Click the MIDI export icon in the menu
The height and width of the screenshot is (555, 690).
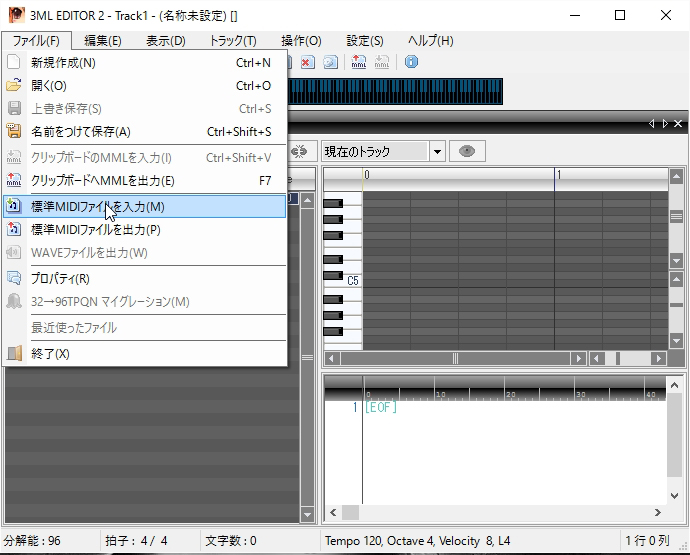click(x=14, y=229)
